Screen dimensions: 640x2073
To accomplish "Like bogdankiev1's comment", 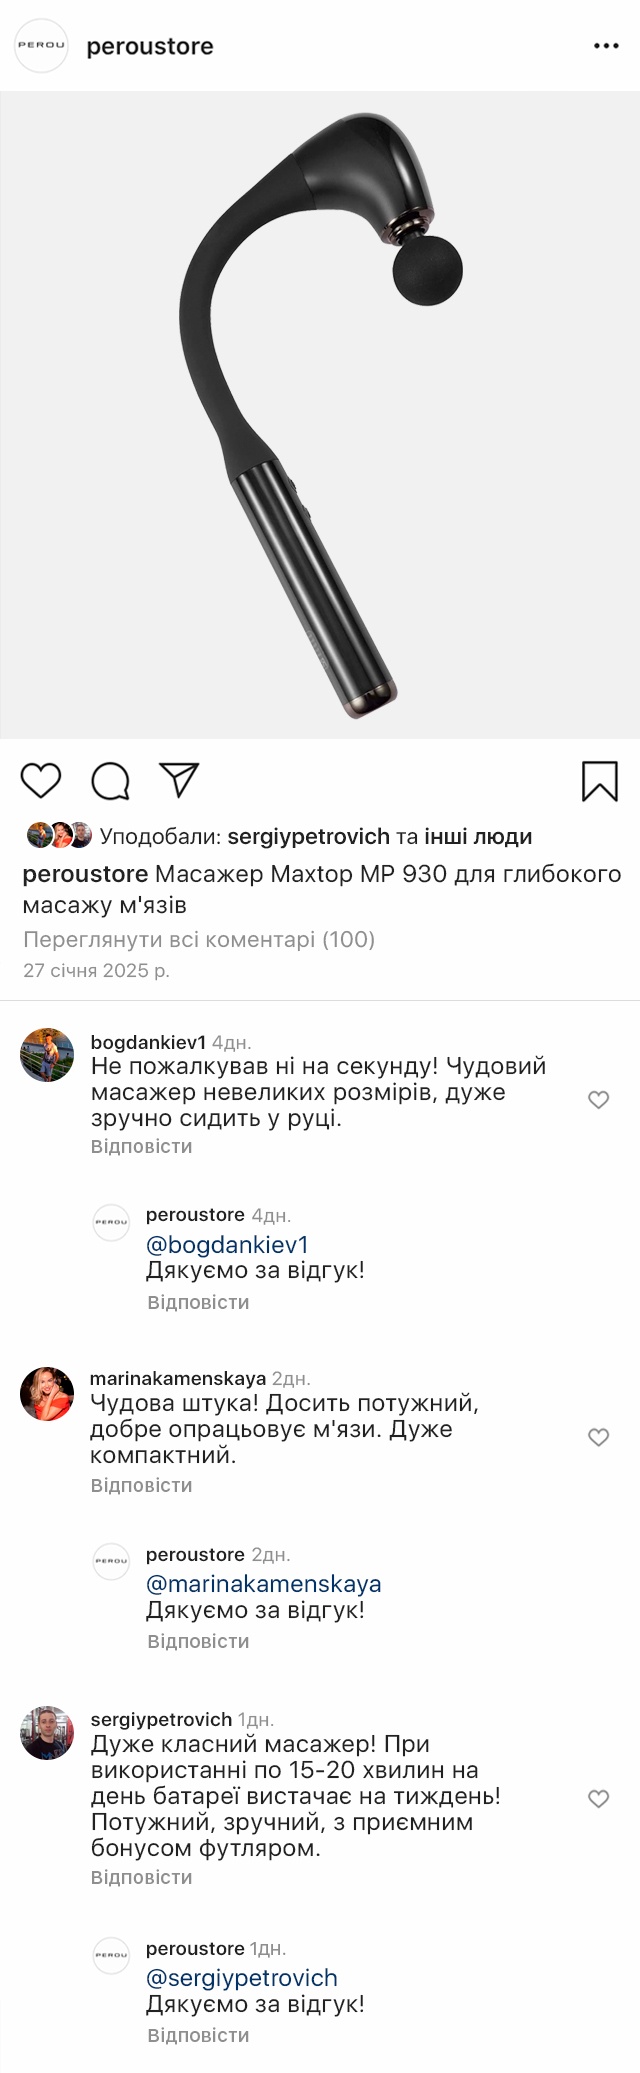I will coord(598,1100).
